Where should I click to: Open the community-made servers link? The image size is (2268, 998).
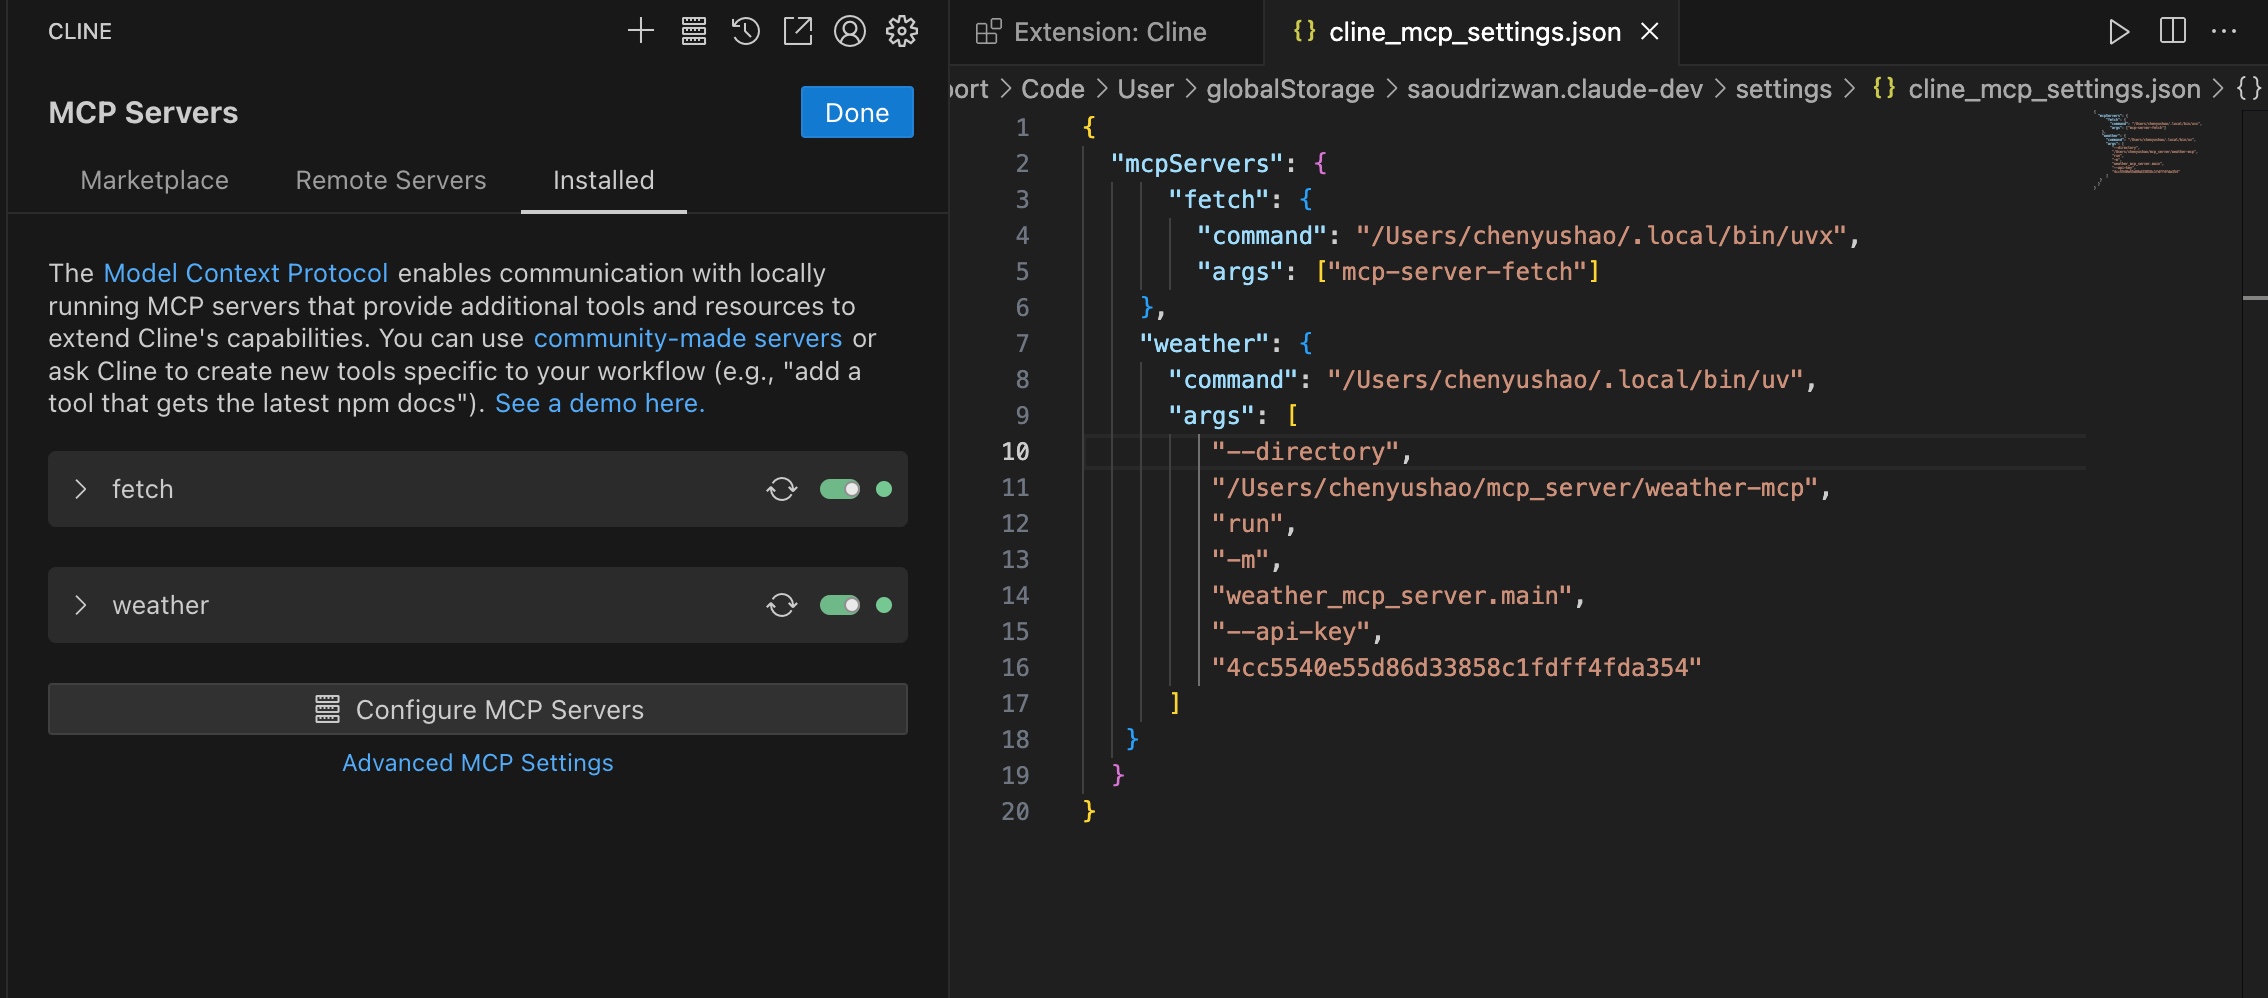[x=688, y=338]
